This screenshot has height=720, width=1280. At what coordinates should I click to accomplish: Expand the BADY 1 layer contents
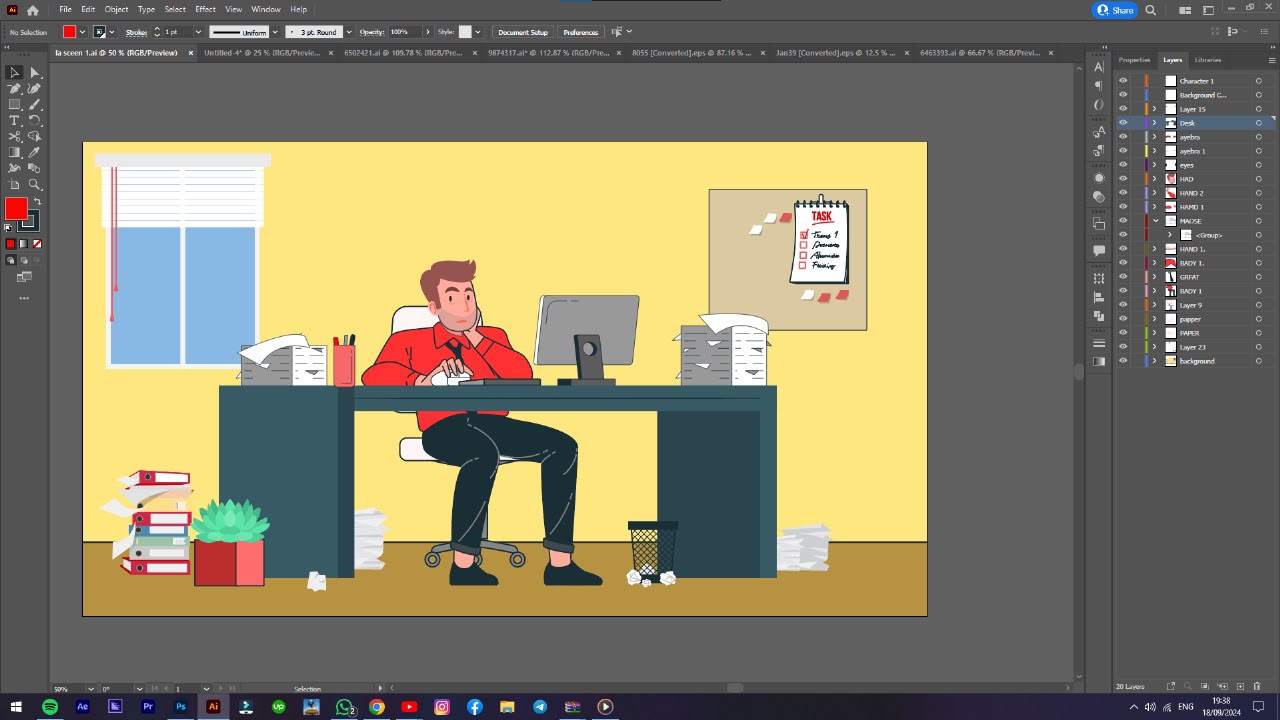[1155, 291]
